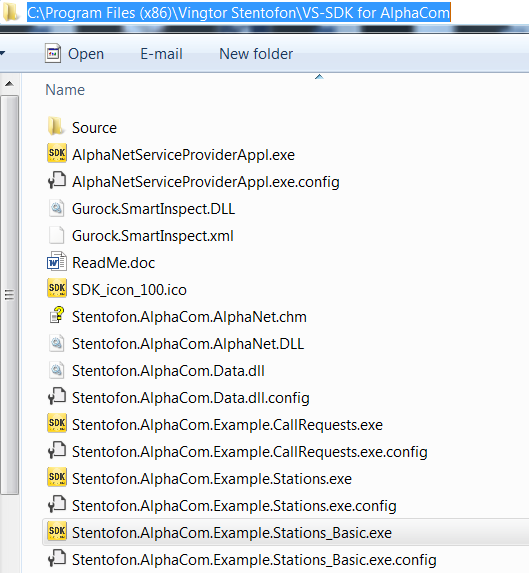The width and height of the screenshot is (529, 573).
Task: Click the DLL icon of Stentofon.AlphaCom.Data.dll
Action: [57, 370]
